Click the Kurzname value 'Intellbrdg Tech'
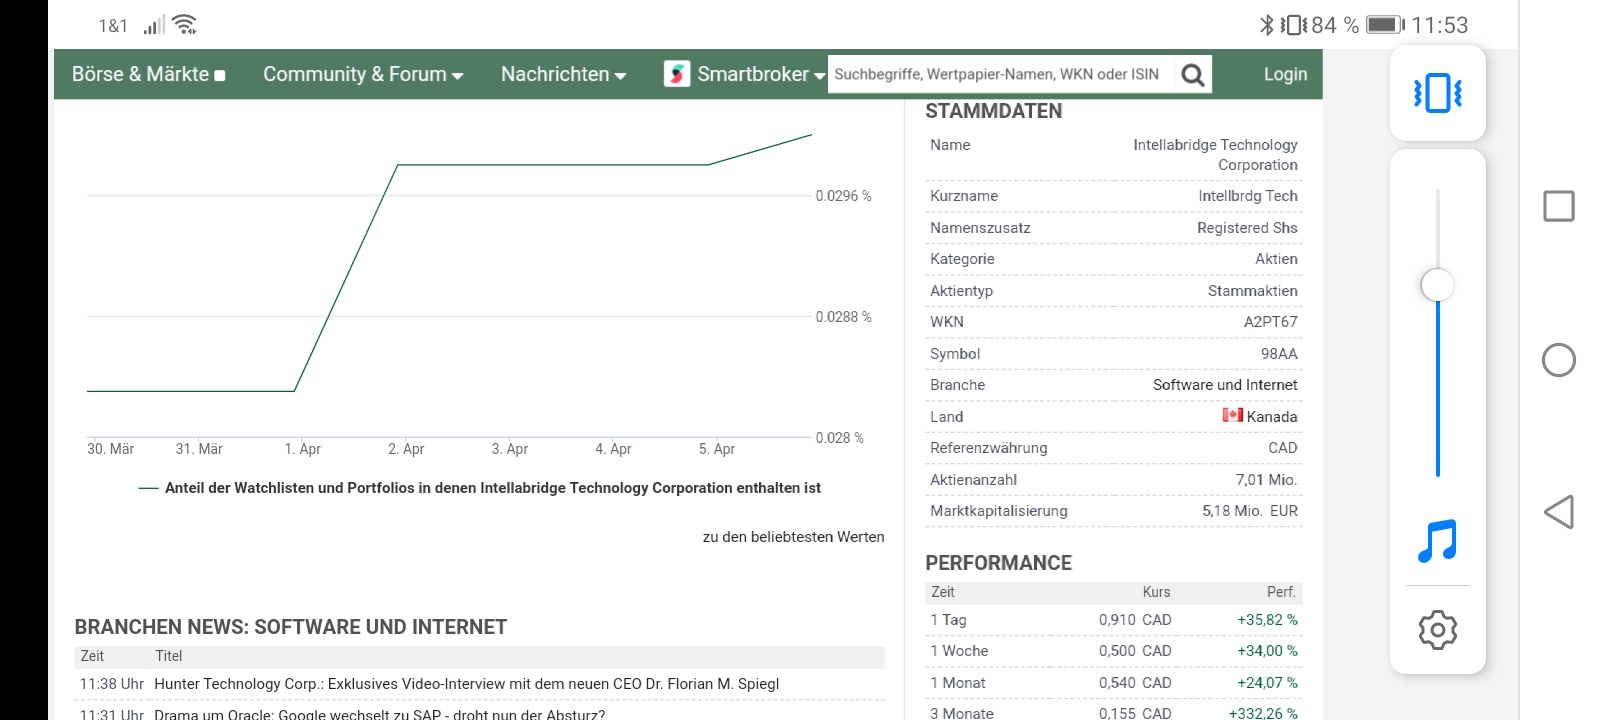The image size is (1600, 720). pyautogui.click(x=1248, y=196)
